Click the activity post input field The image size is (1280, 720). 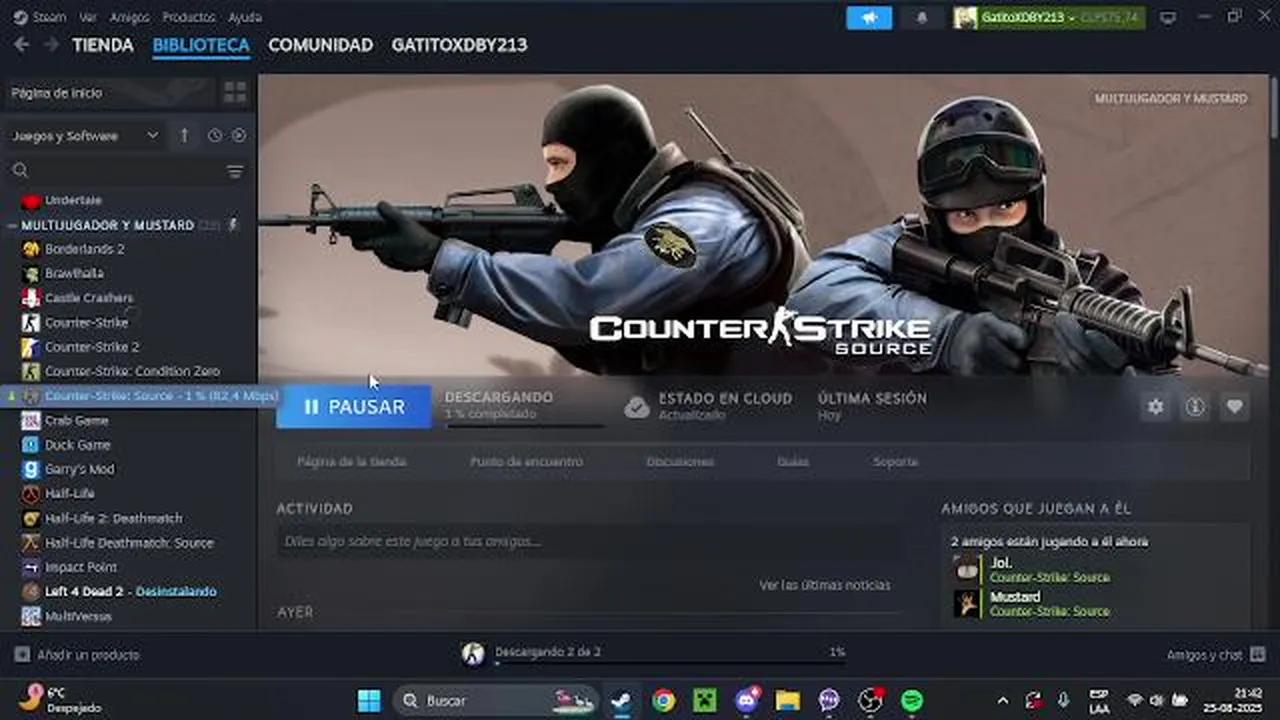click(589, 541)
